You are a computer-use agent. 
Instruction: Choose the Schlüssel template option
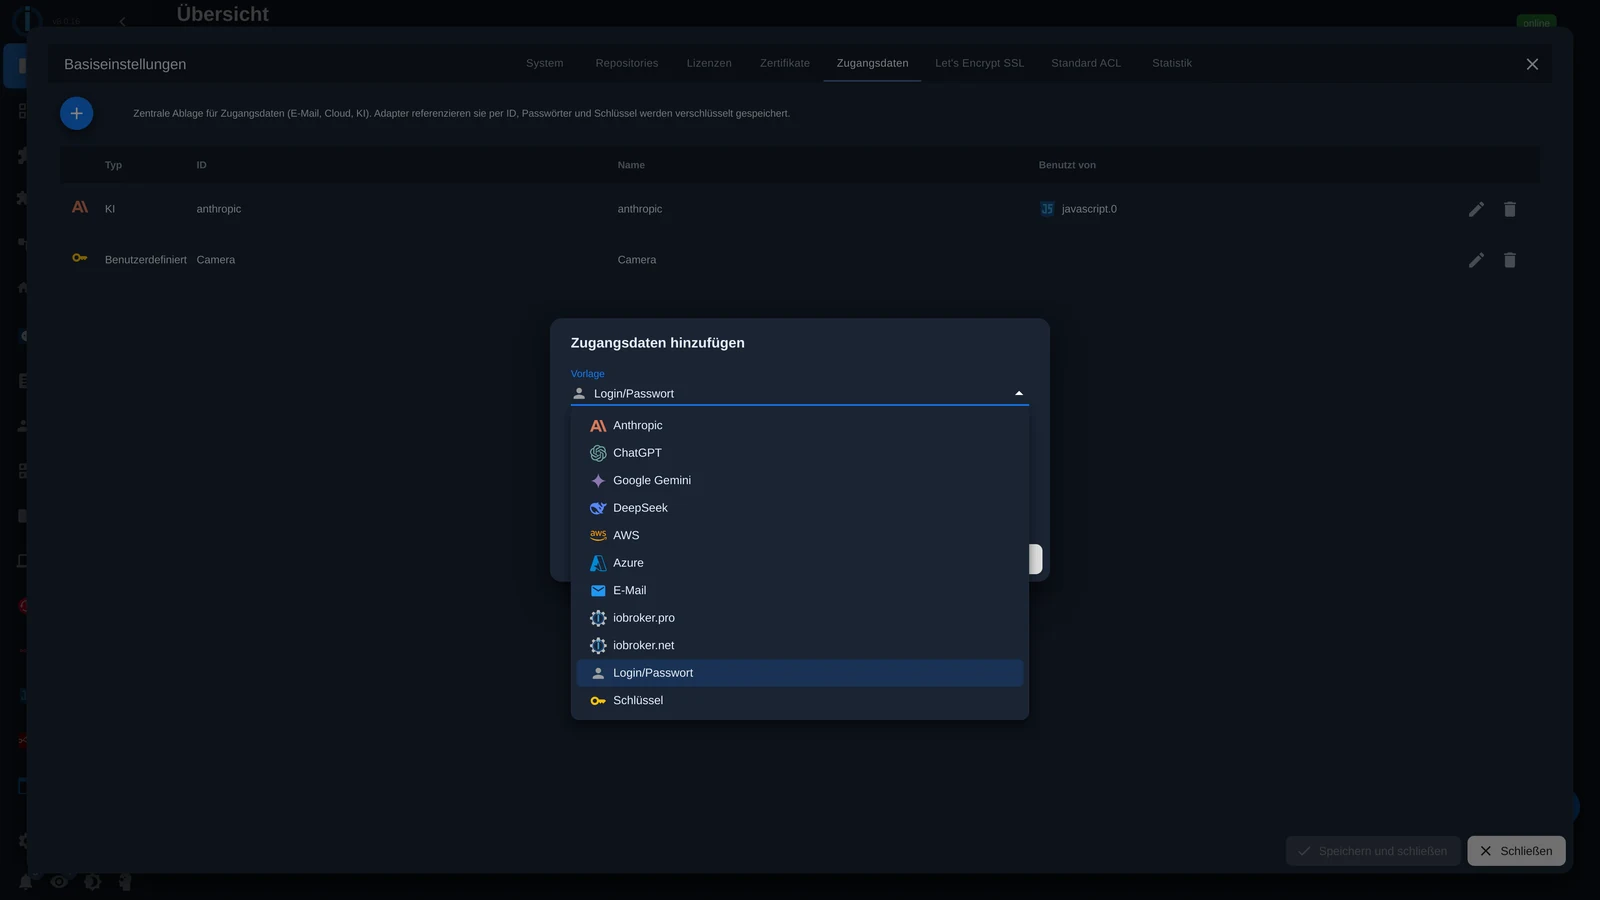[800, 701]
